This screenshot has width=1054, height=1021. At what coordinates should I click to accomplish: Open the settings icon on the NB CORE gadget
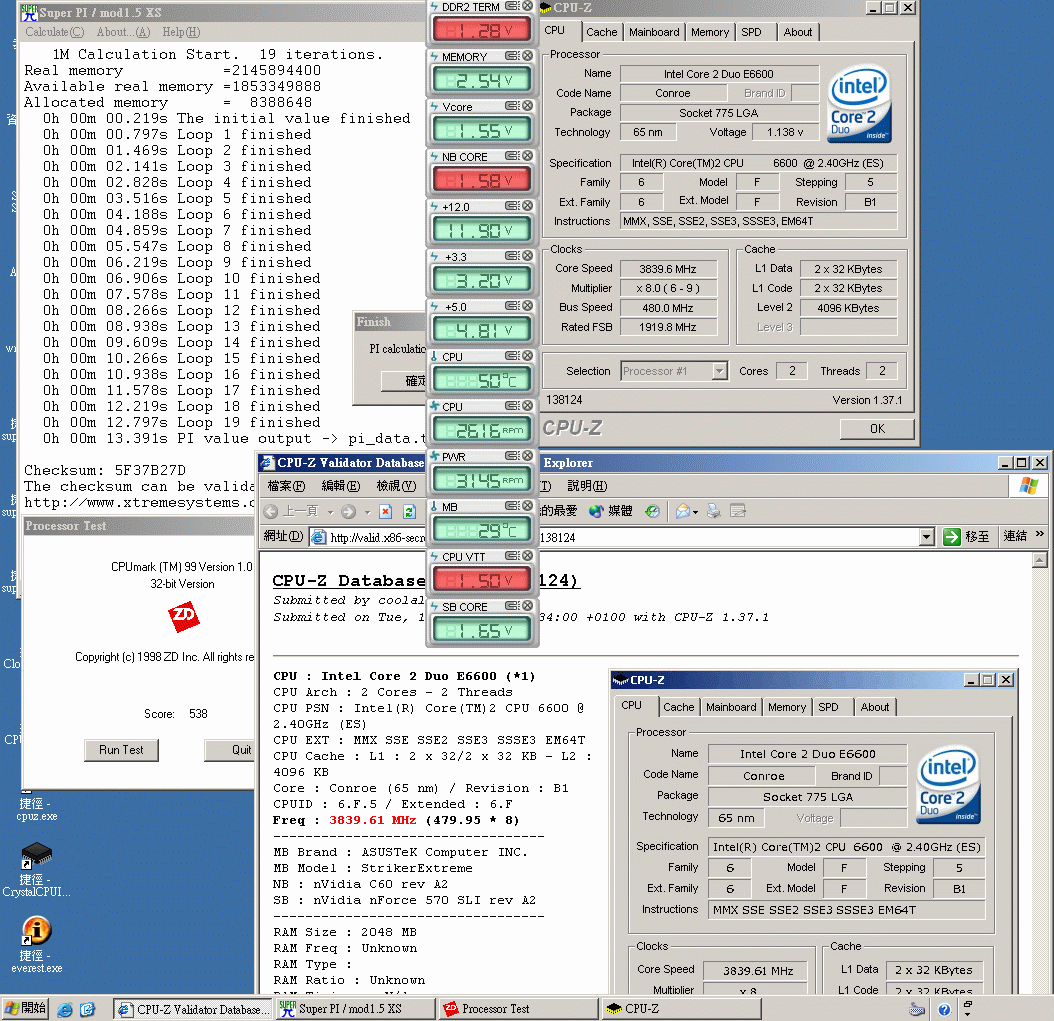click(512, 156)
